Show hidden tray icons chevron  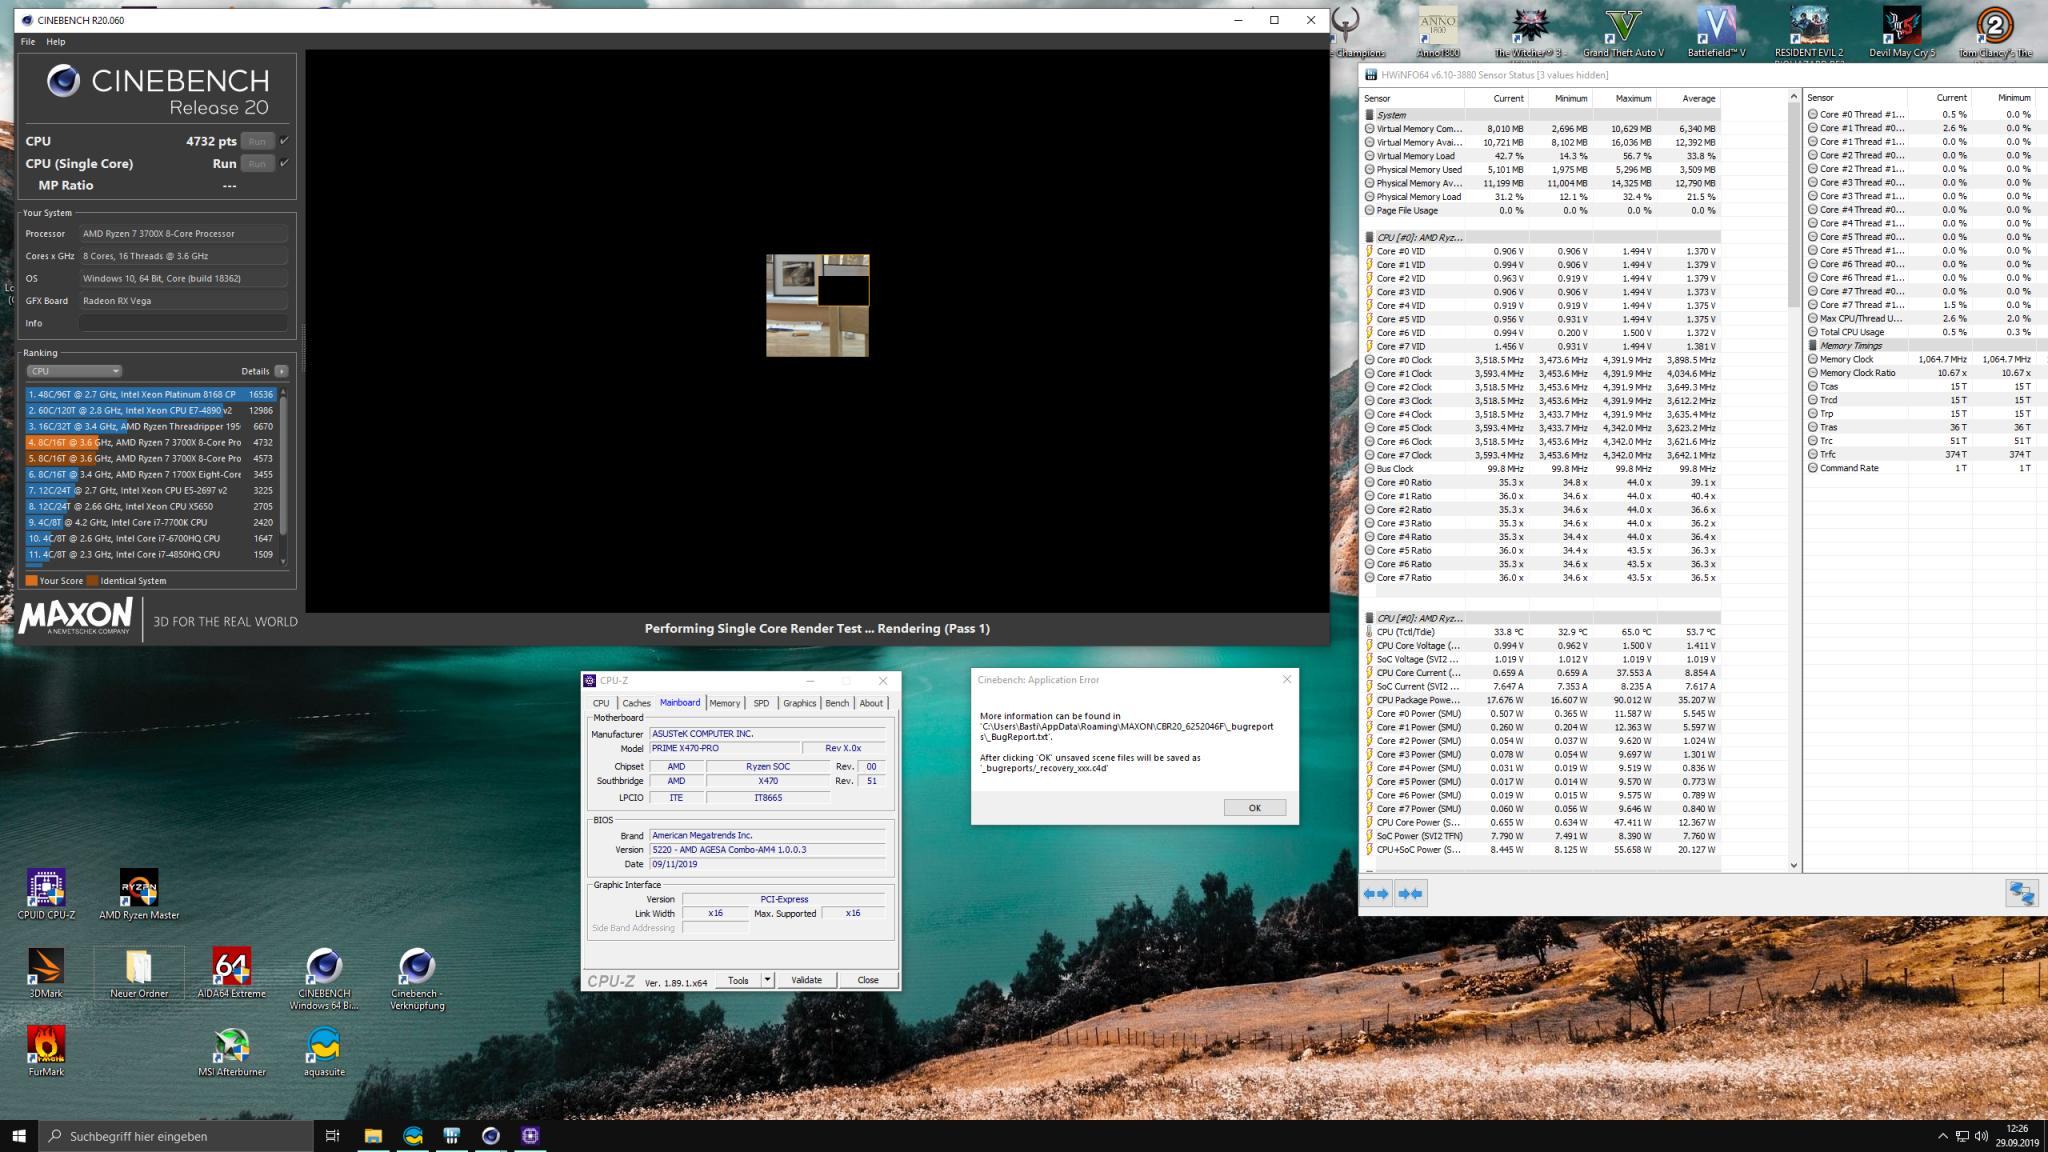point(1942,1136)
